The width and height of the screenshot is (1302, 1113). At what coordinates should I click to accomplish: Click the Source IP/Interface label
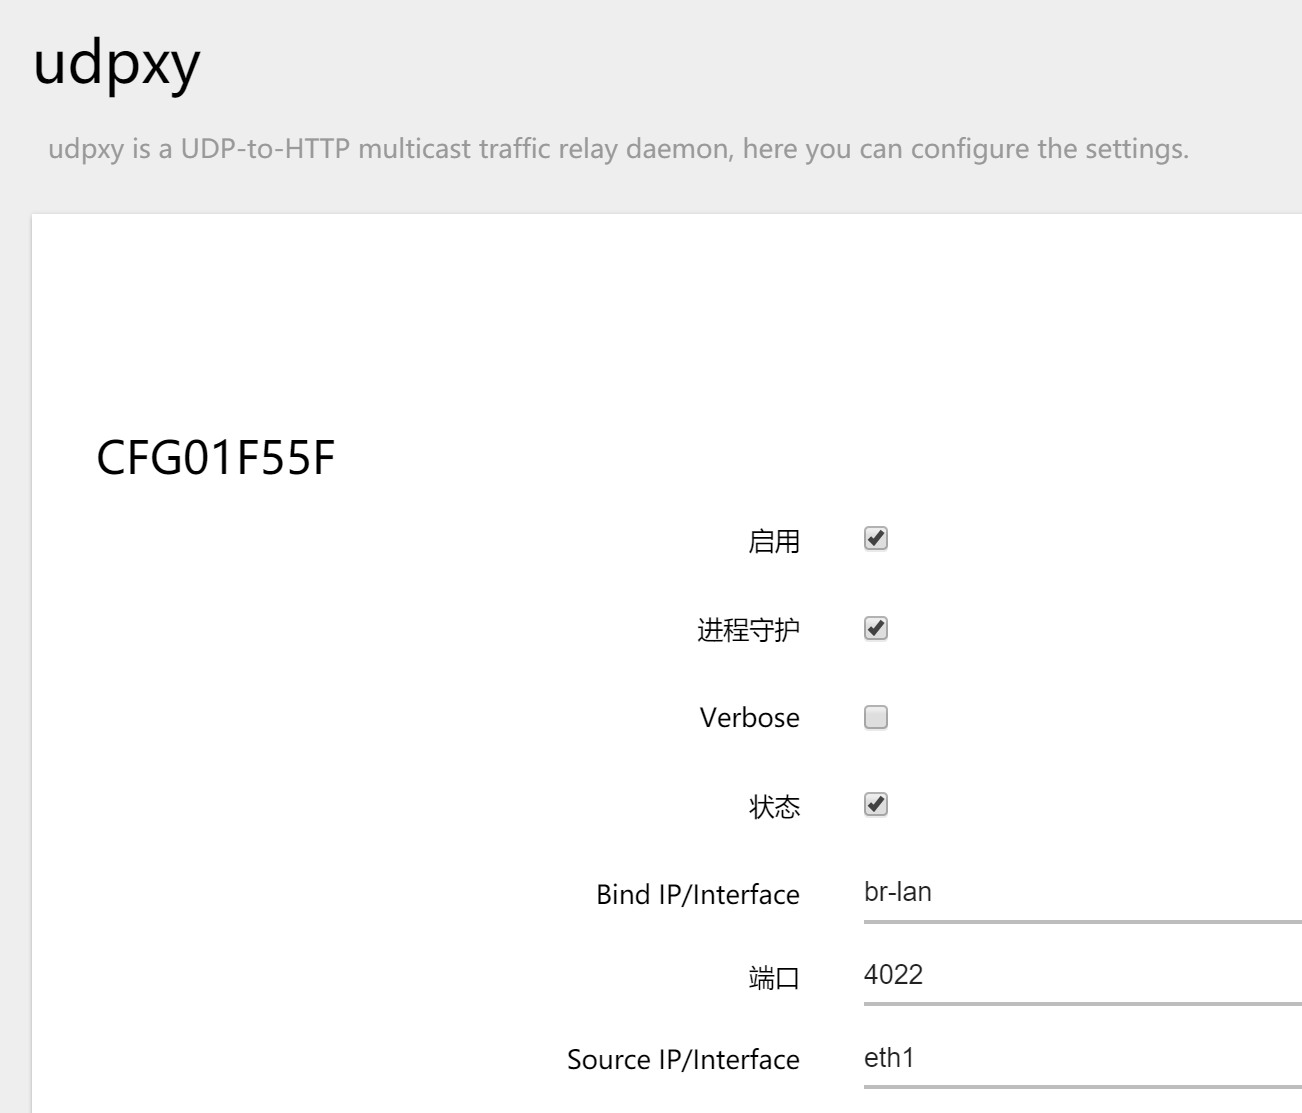683,1059
